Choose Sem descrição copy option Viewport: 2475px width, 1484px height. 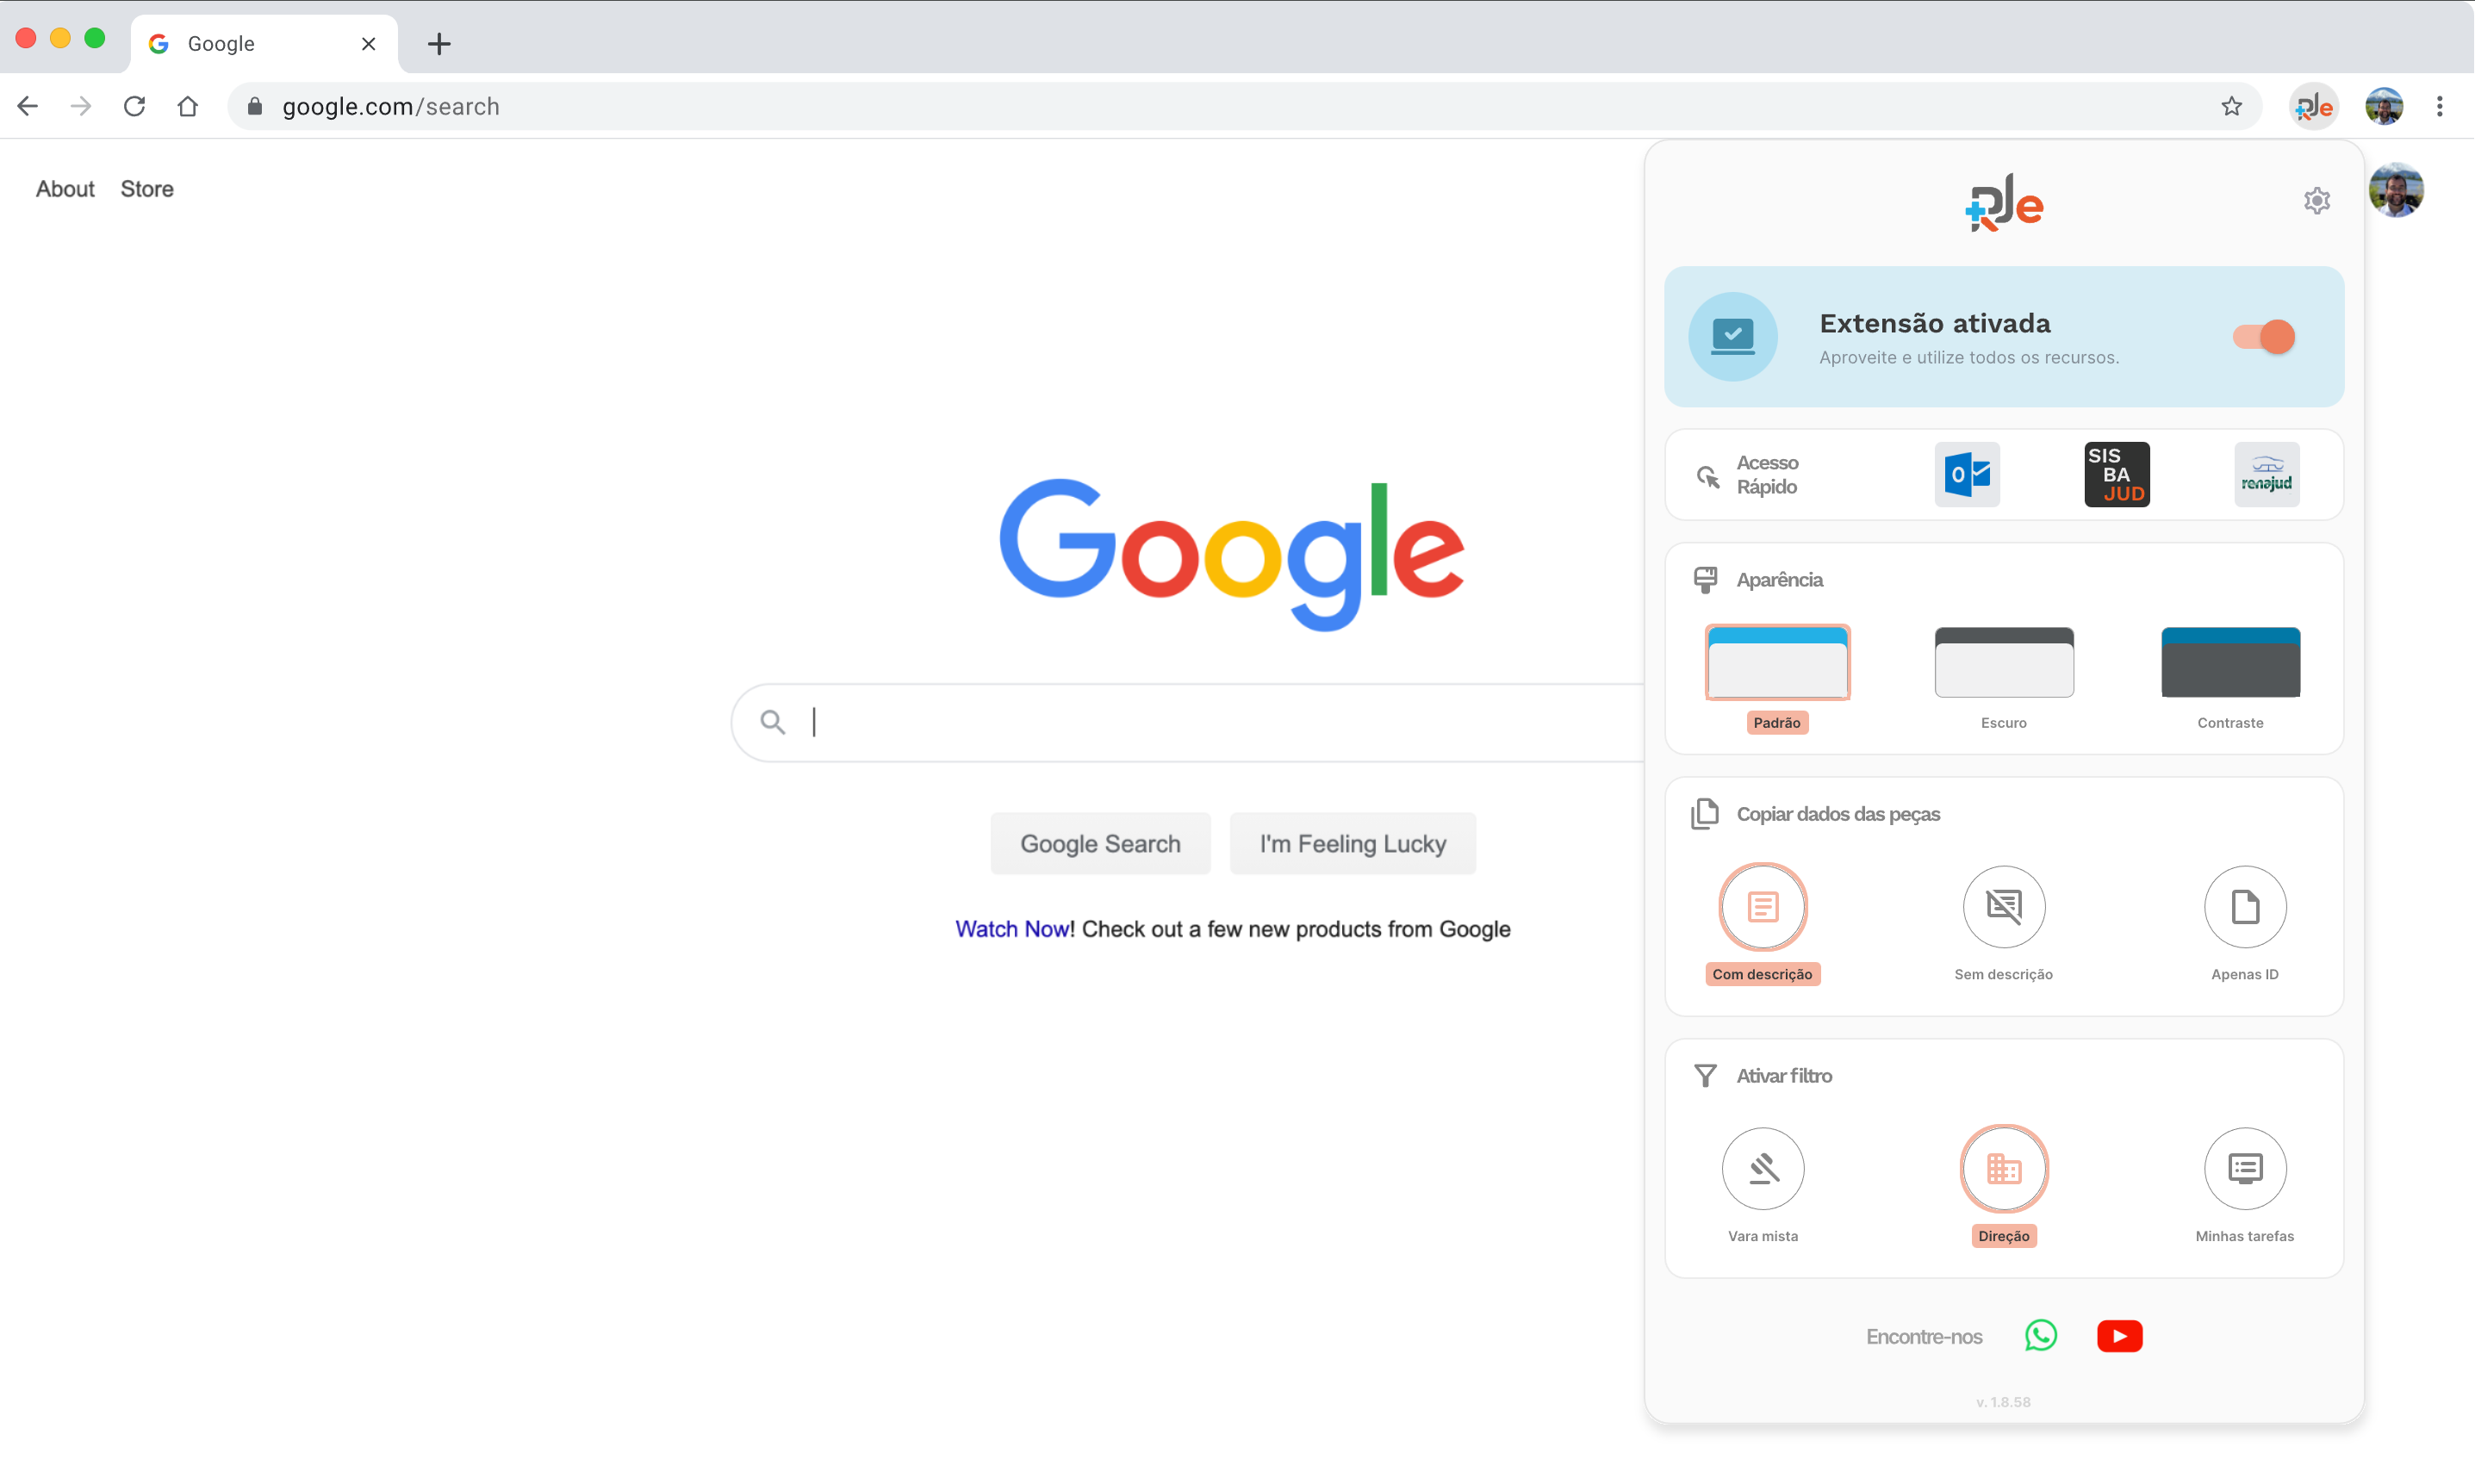[x=2003, y=907]
